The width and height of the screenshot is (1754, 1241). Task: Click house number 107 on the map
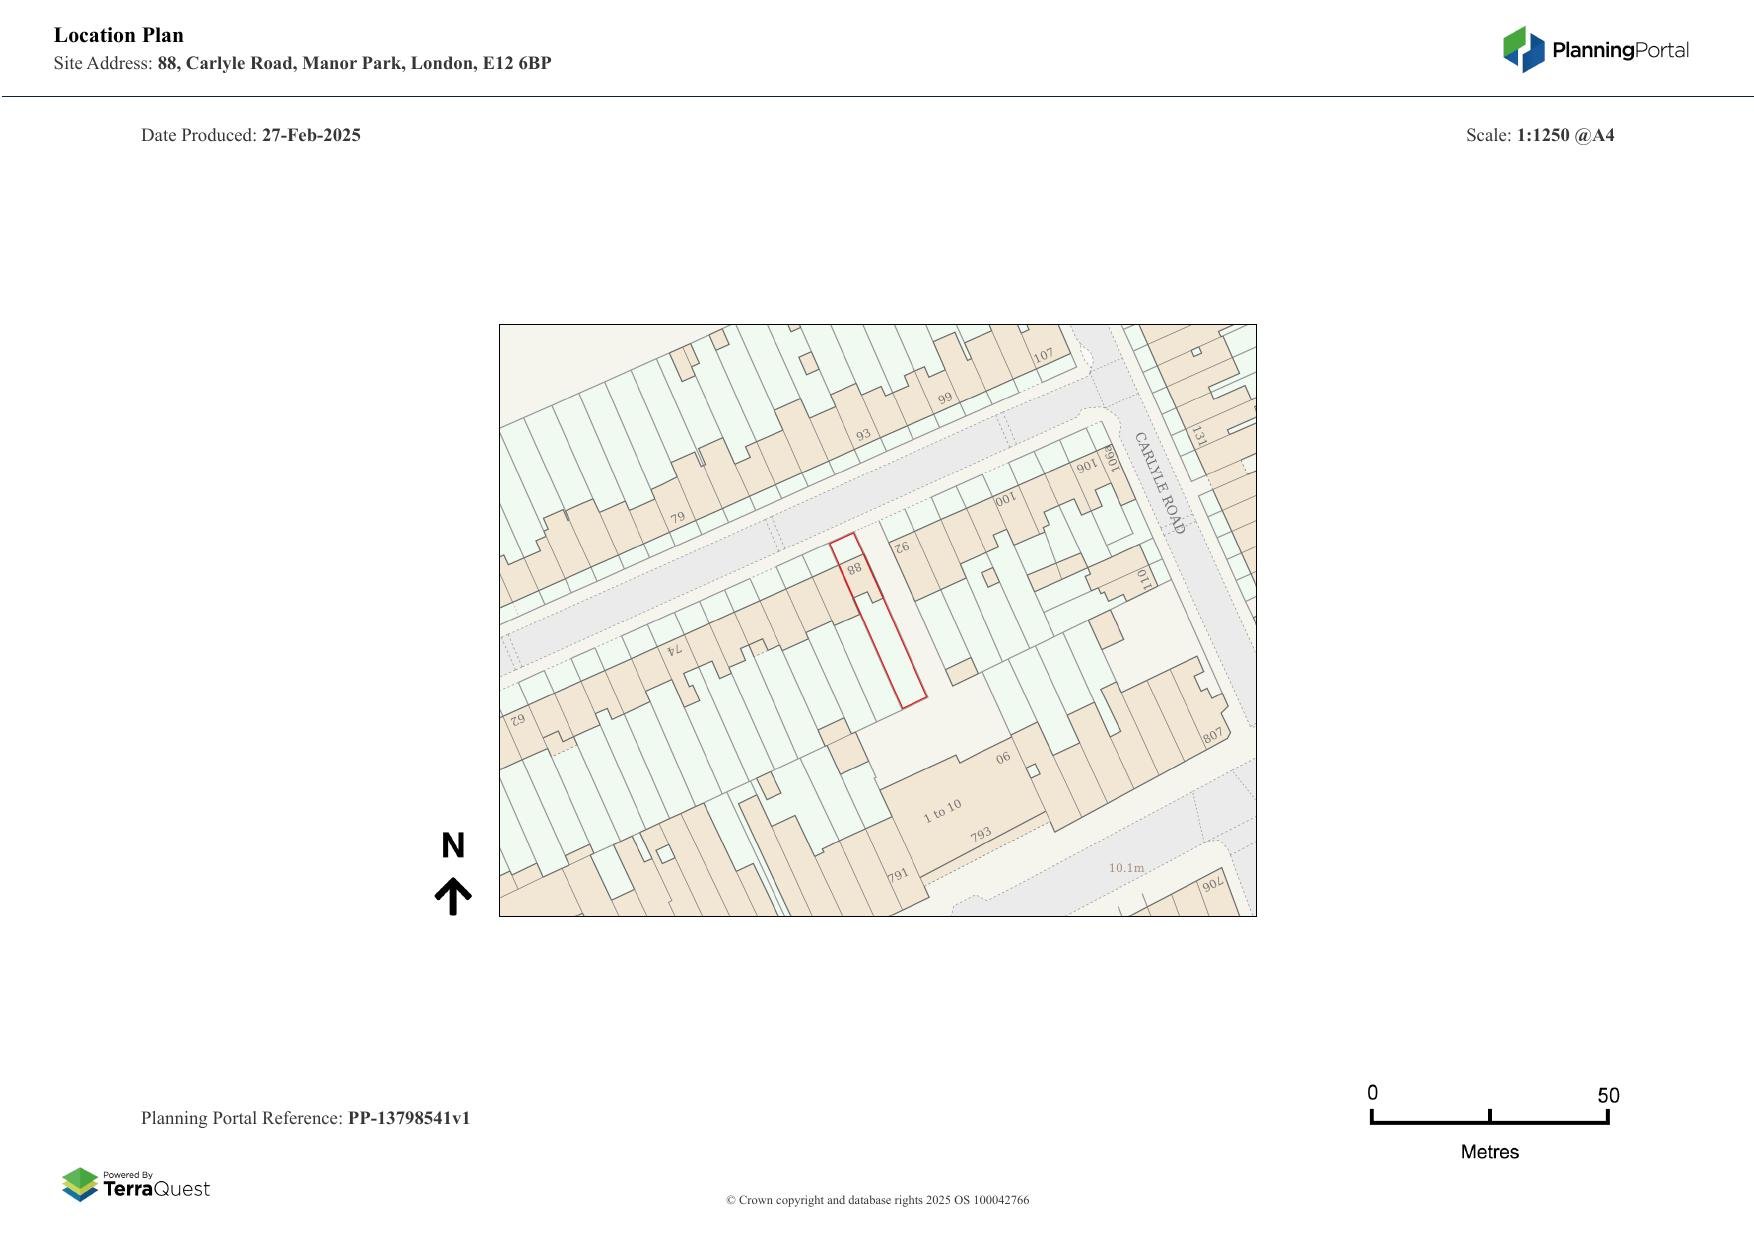tap(1043, 355)
